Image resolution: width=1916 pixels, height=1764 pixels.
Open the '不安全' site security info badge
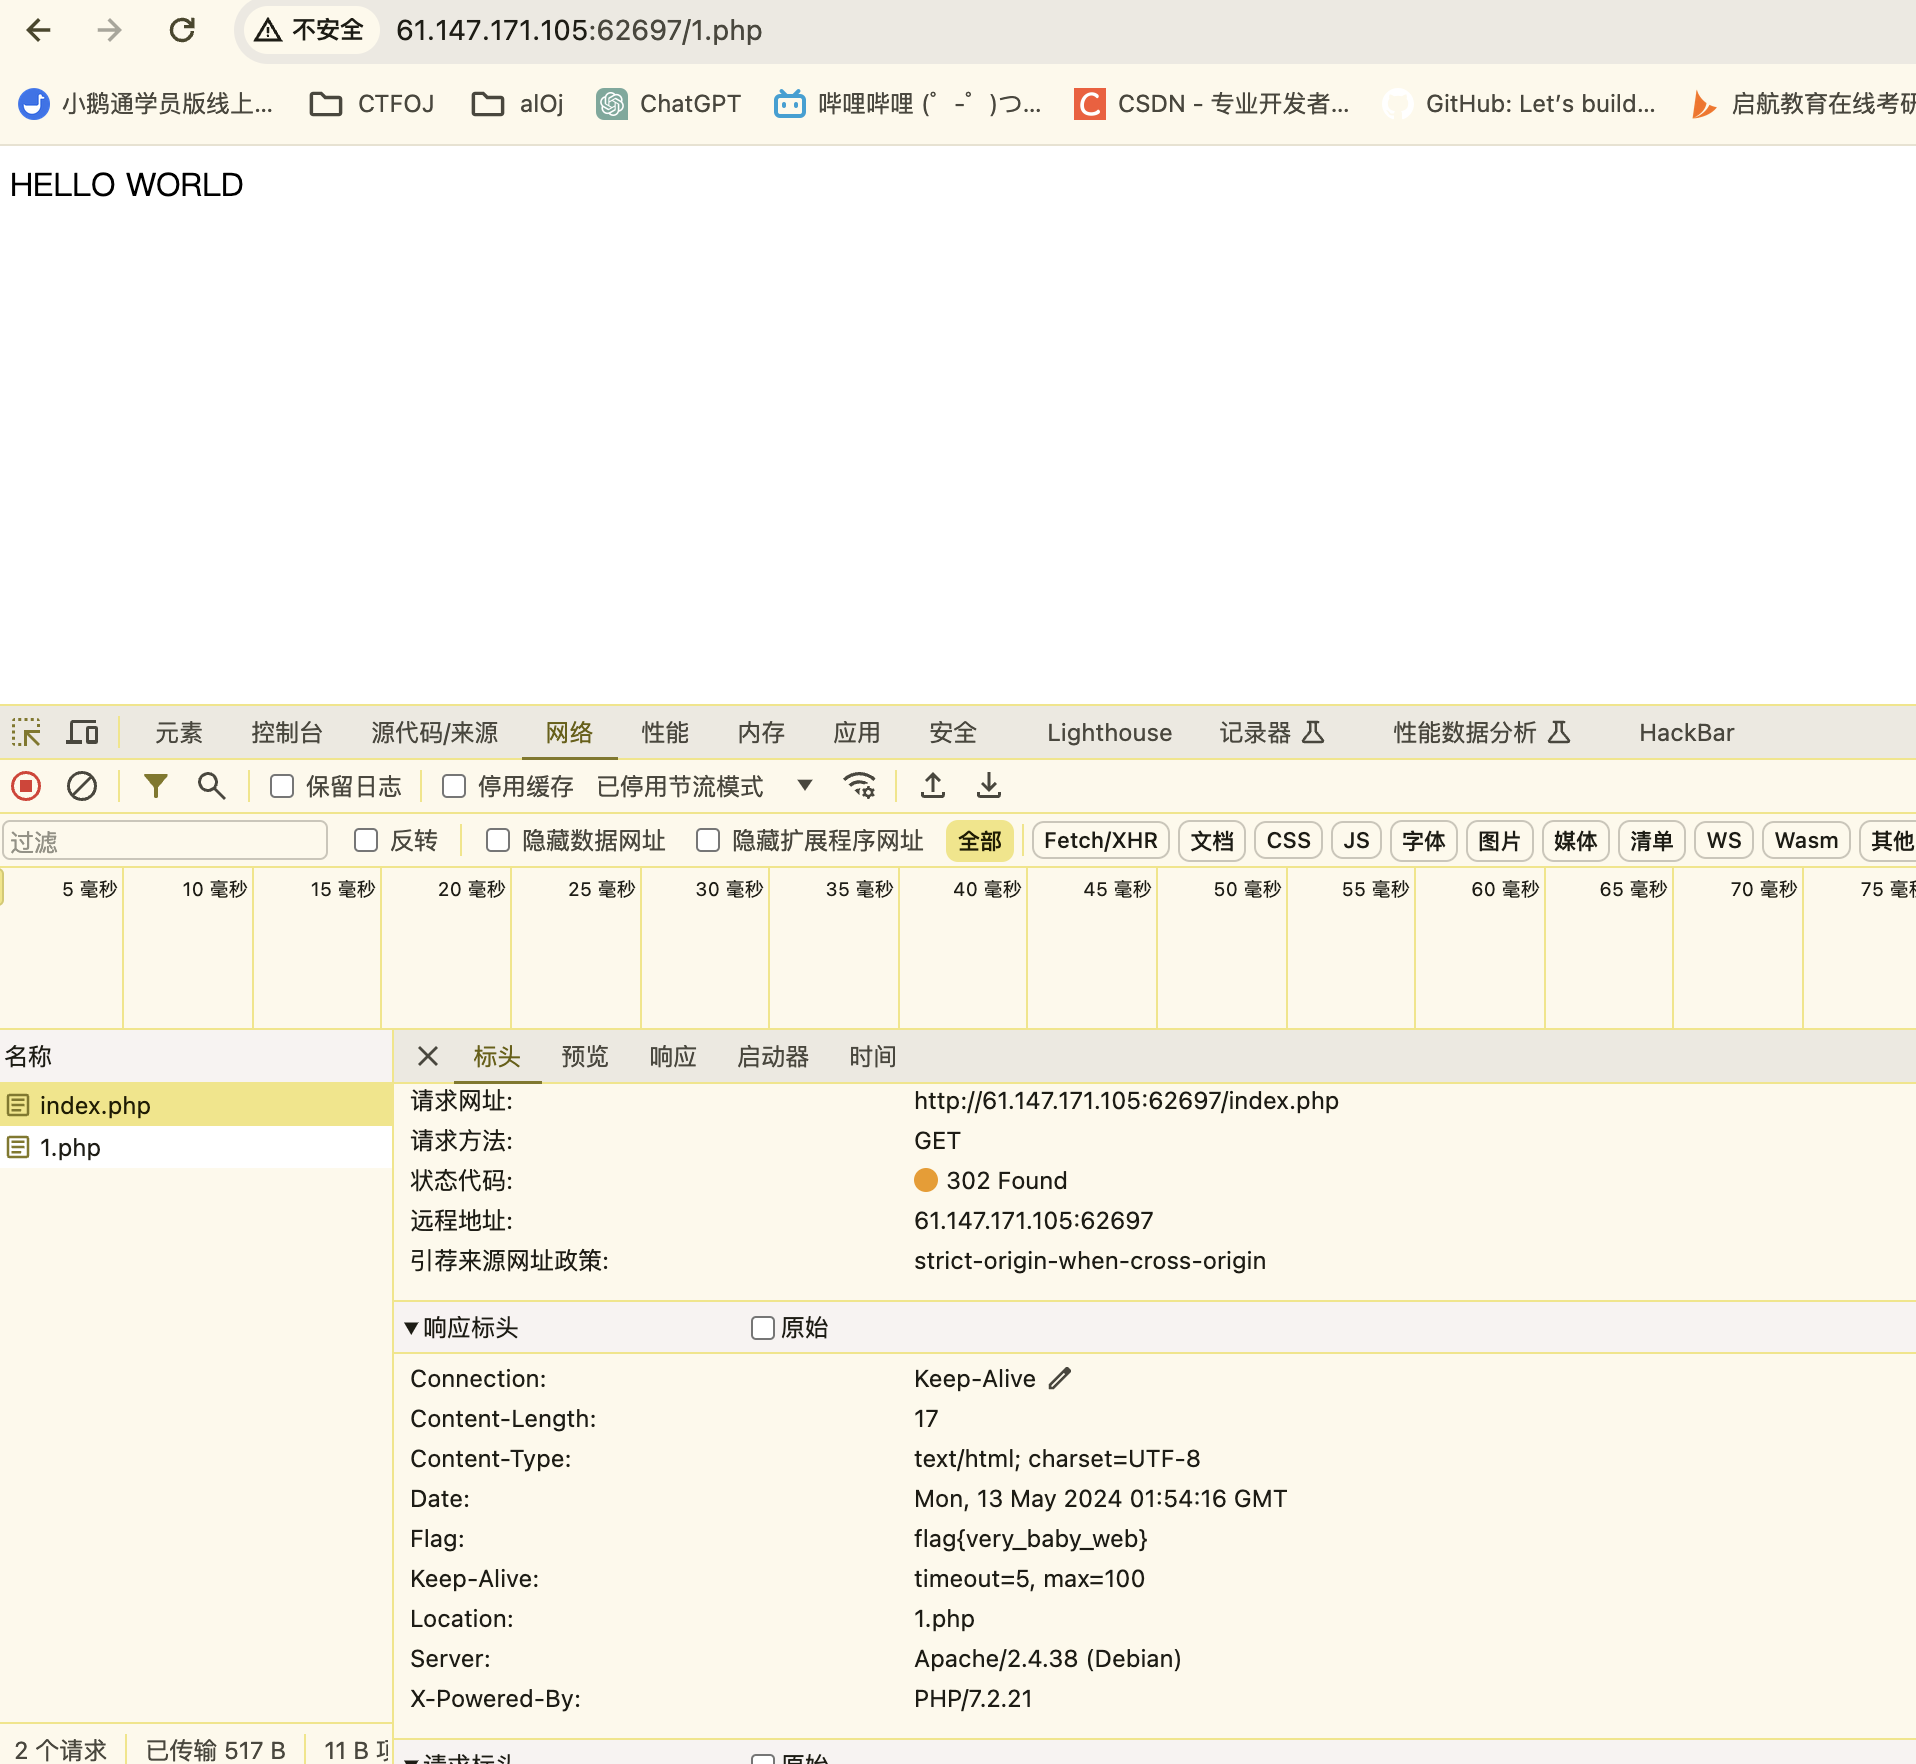311,30
